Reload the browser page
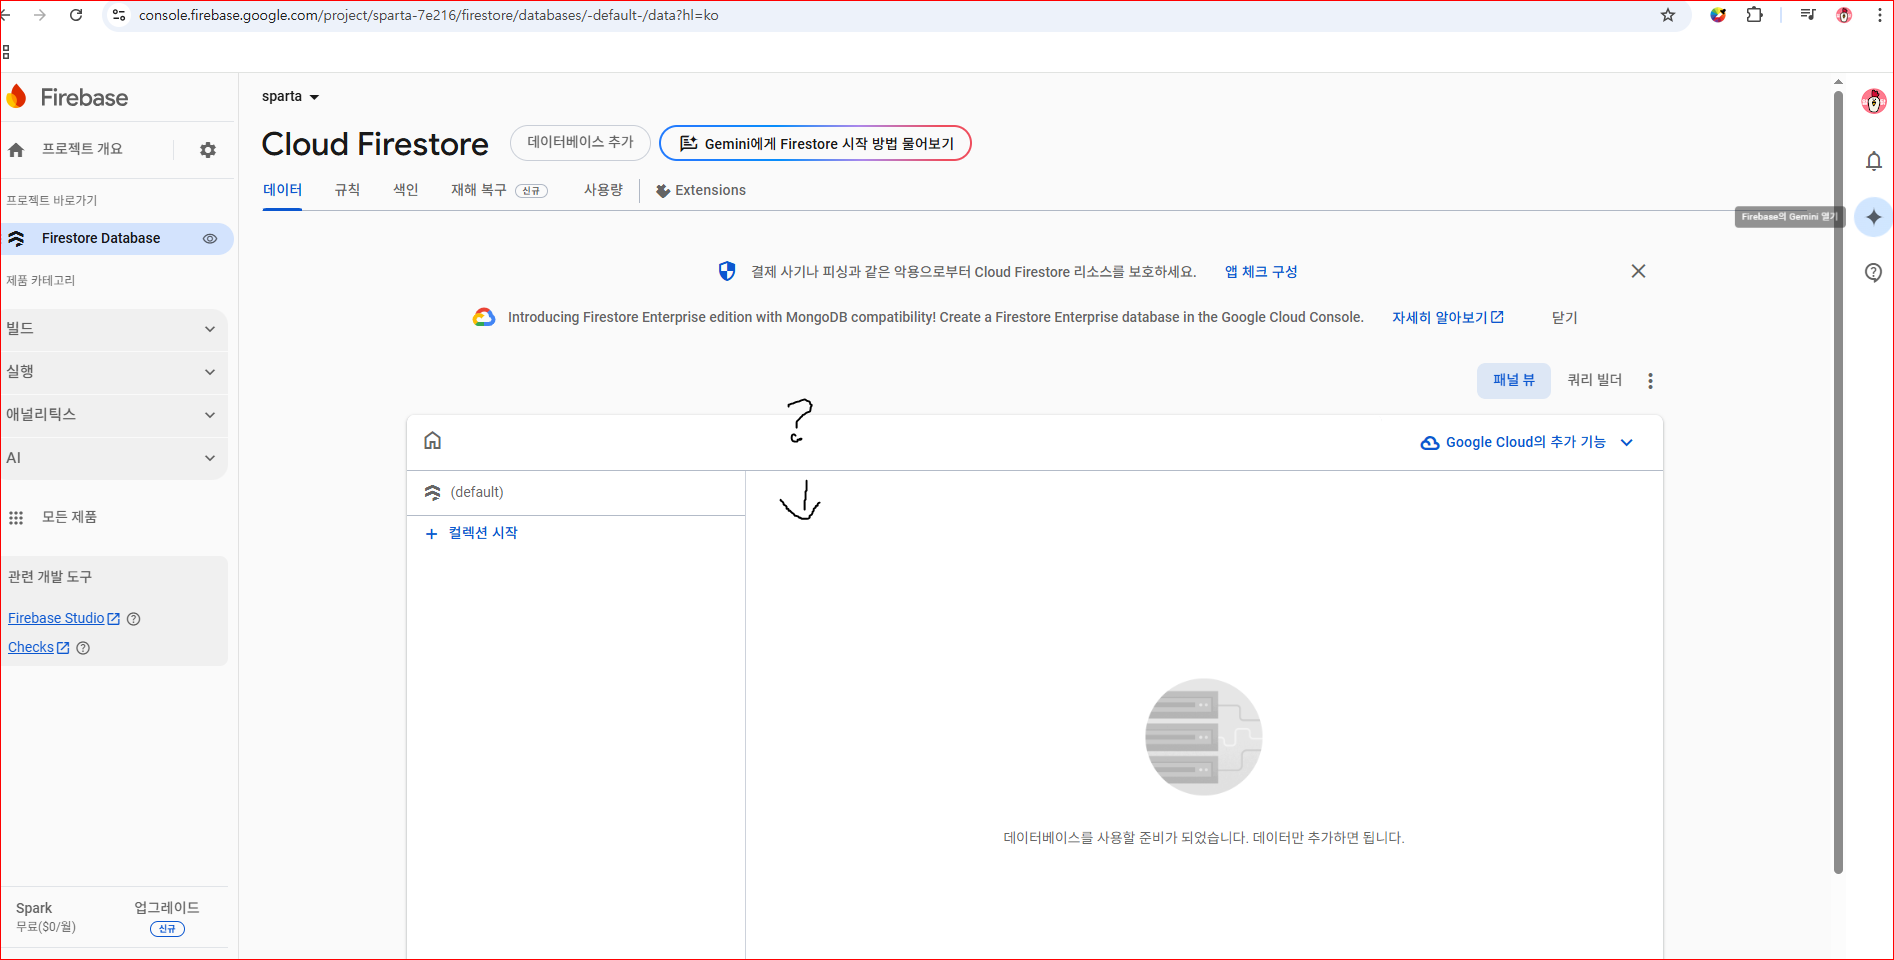 (76, 15)
